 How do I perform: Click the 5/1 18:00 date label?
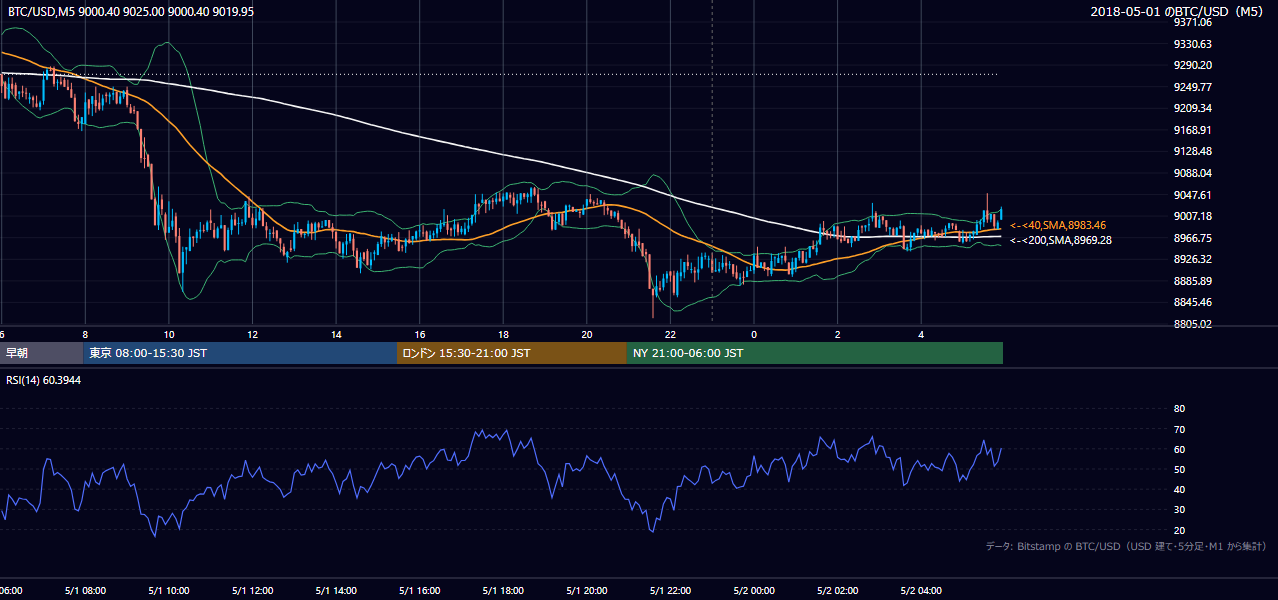click(x=504, y=591)
